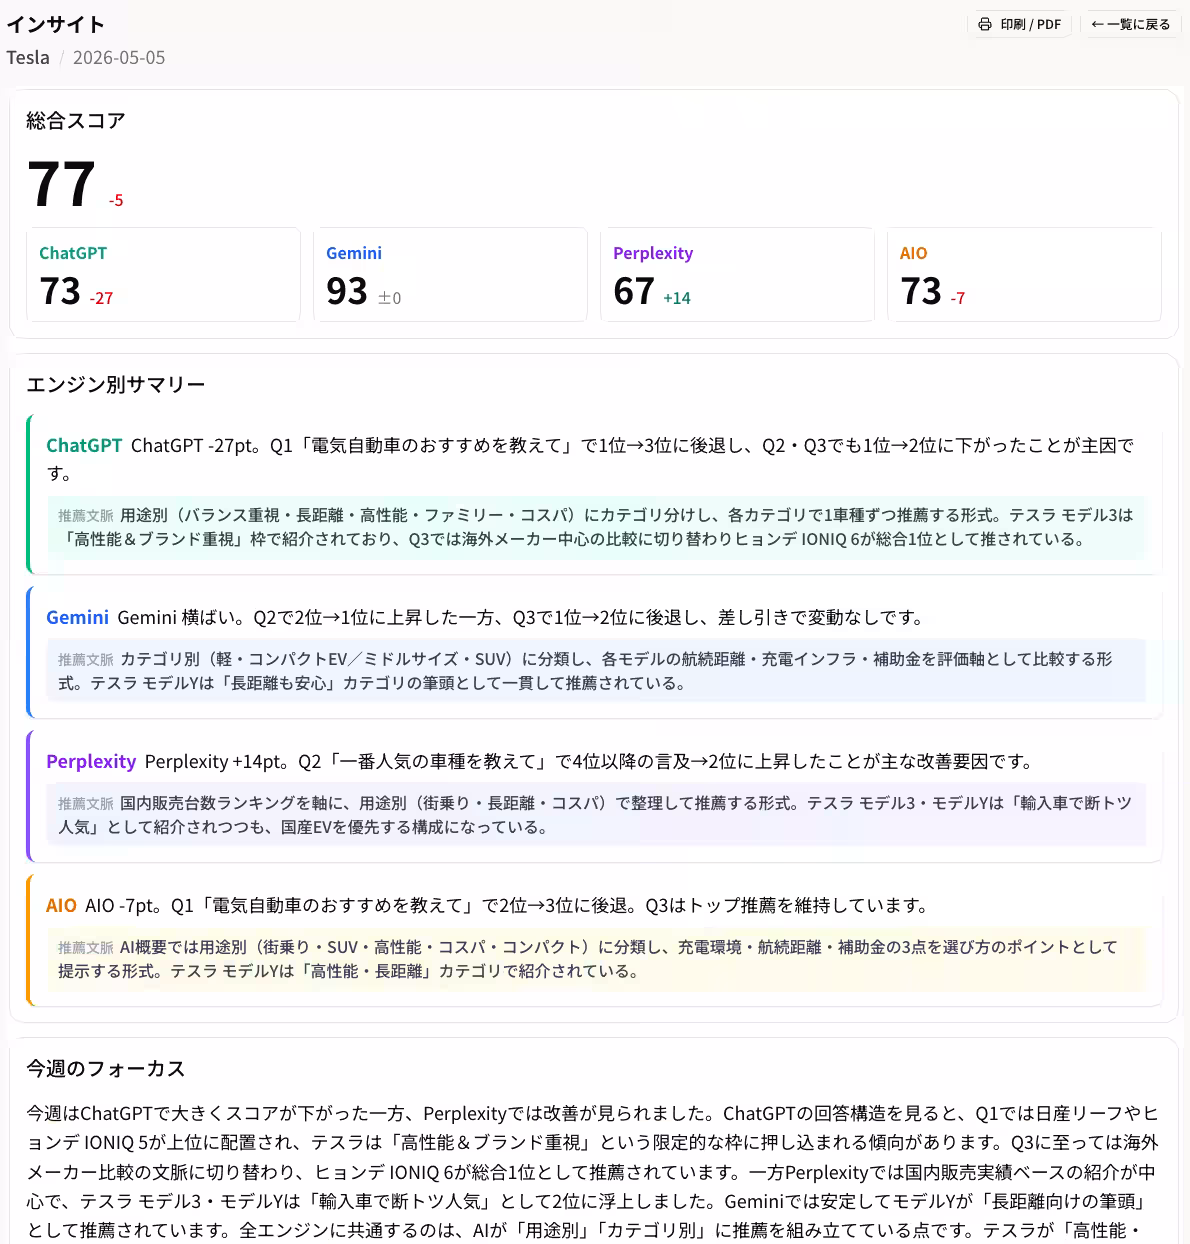Viewport: 1190px width, 1244px height.
Task: Select the Perplexity score card label
Action: (x=653, y=253)
